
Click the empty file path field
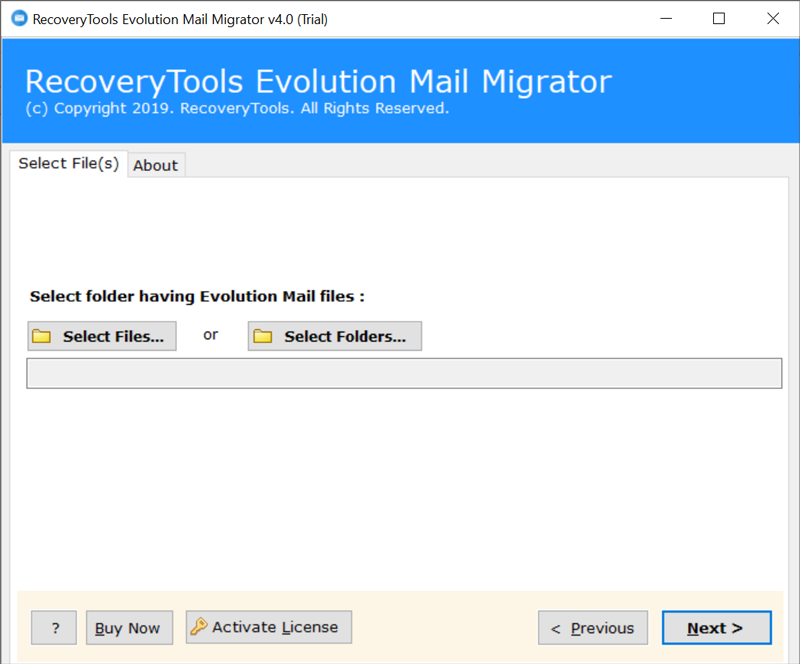[x=404, y=374]
